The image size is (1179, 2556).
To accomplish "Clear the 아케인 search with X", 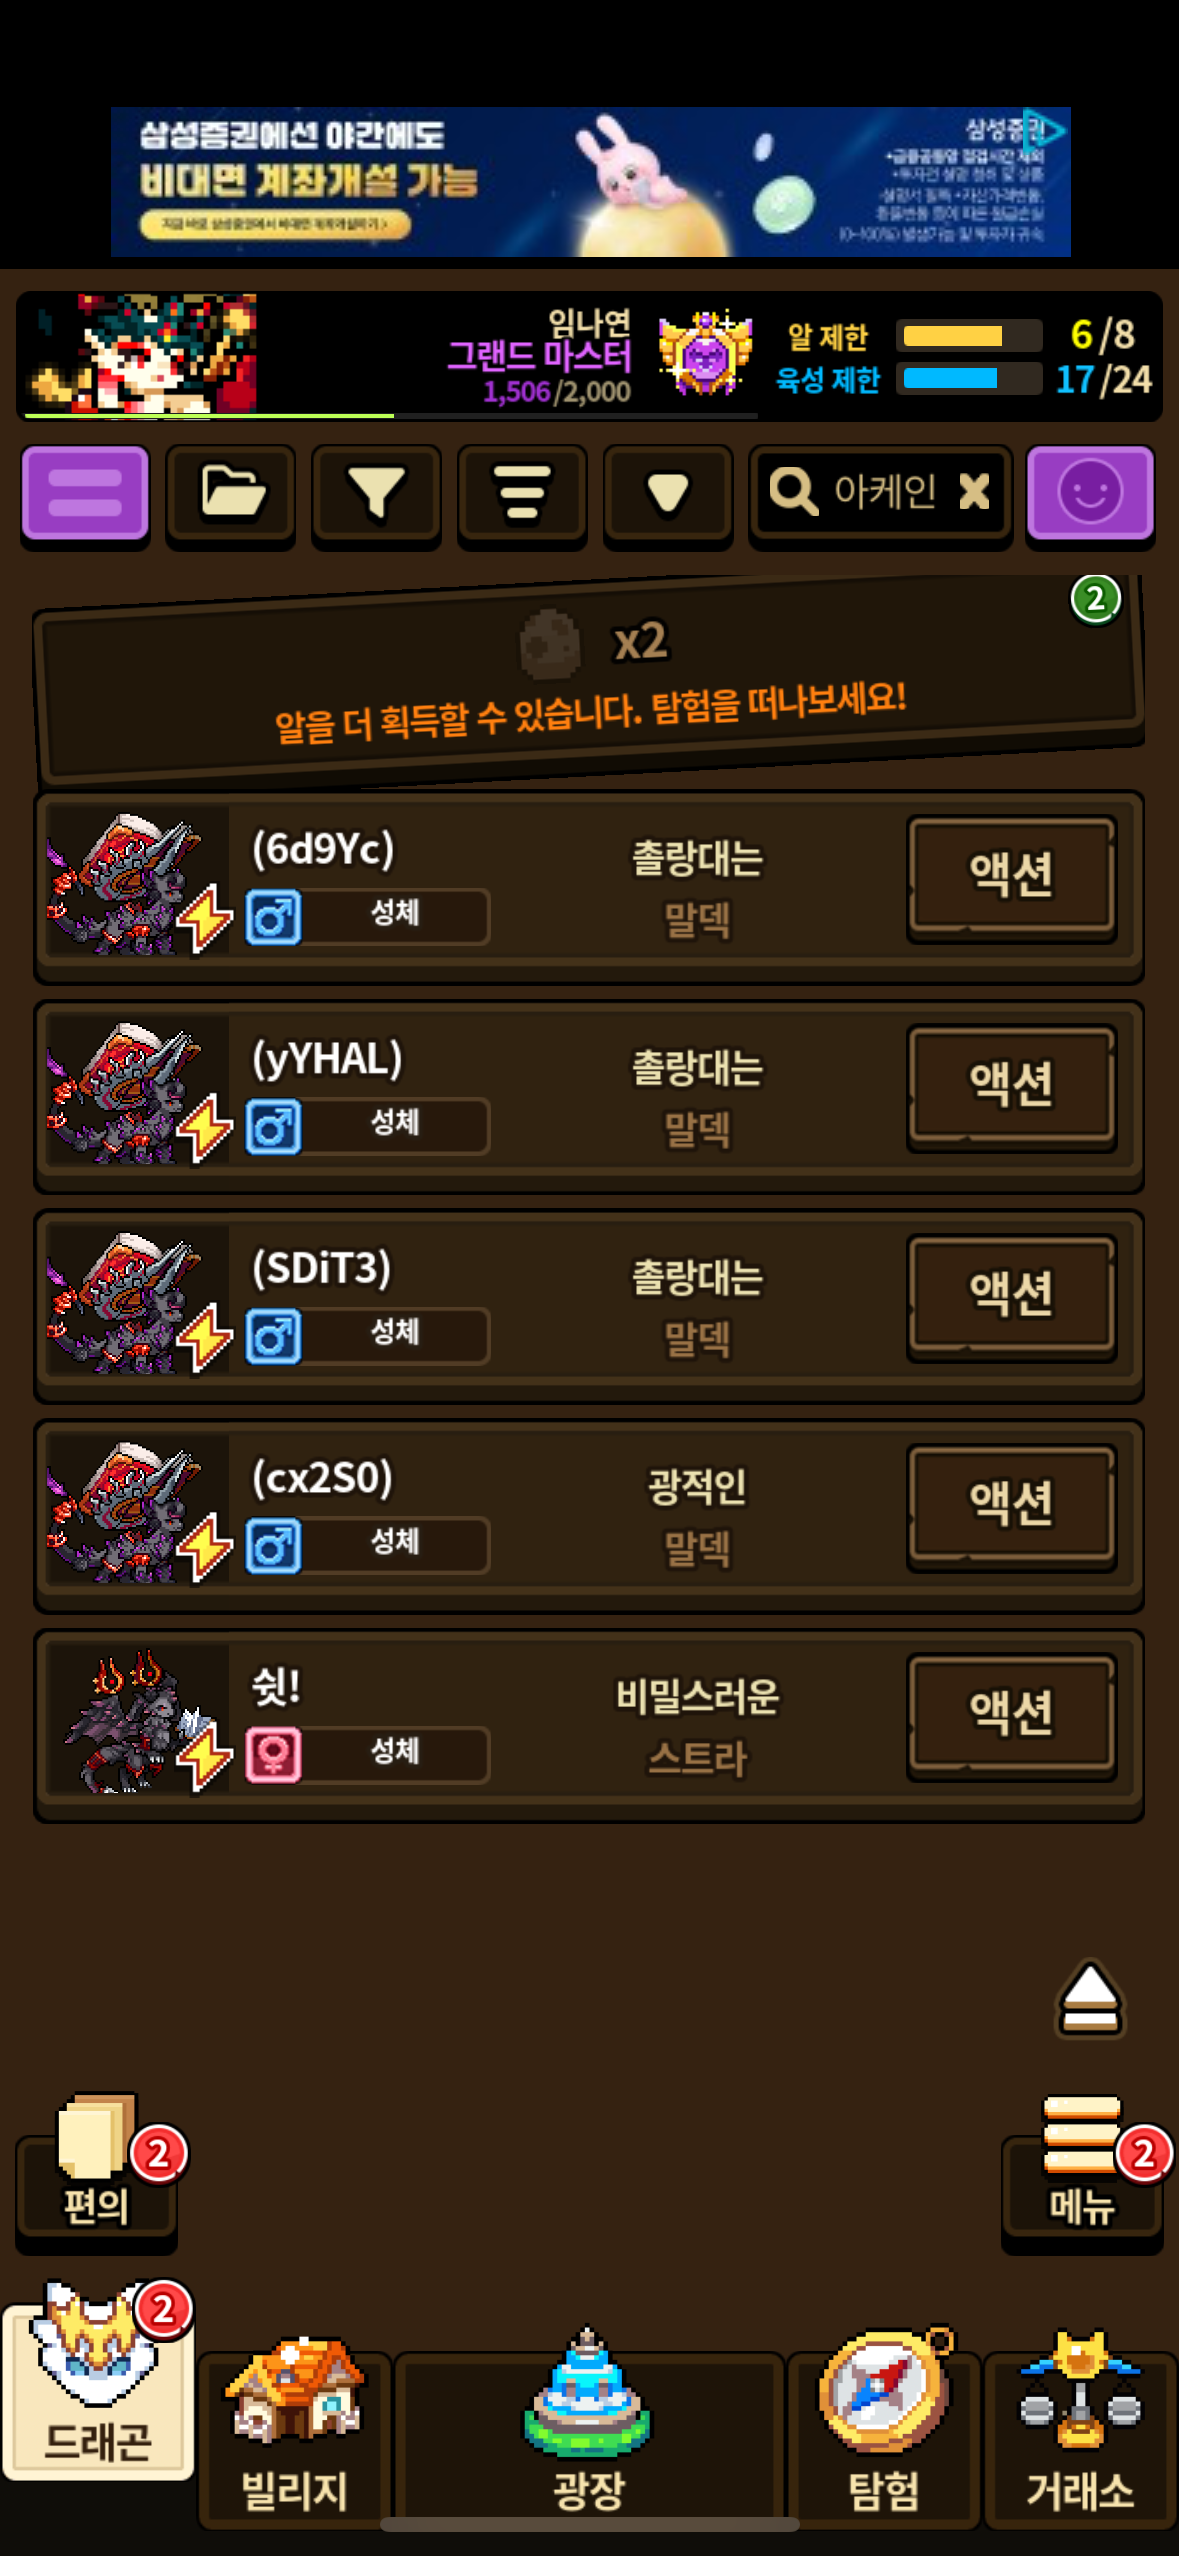I will (974, 492).
